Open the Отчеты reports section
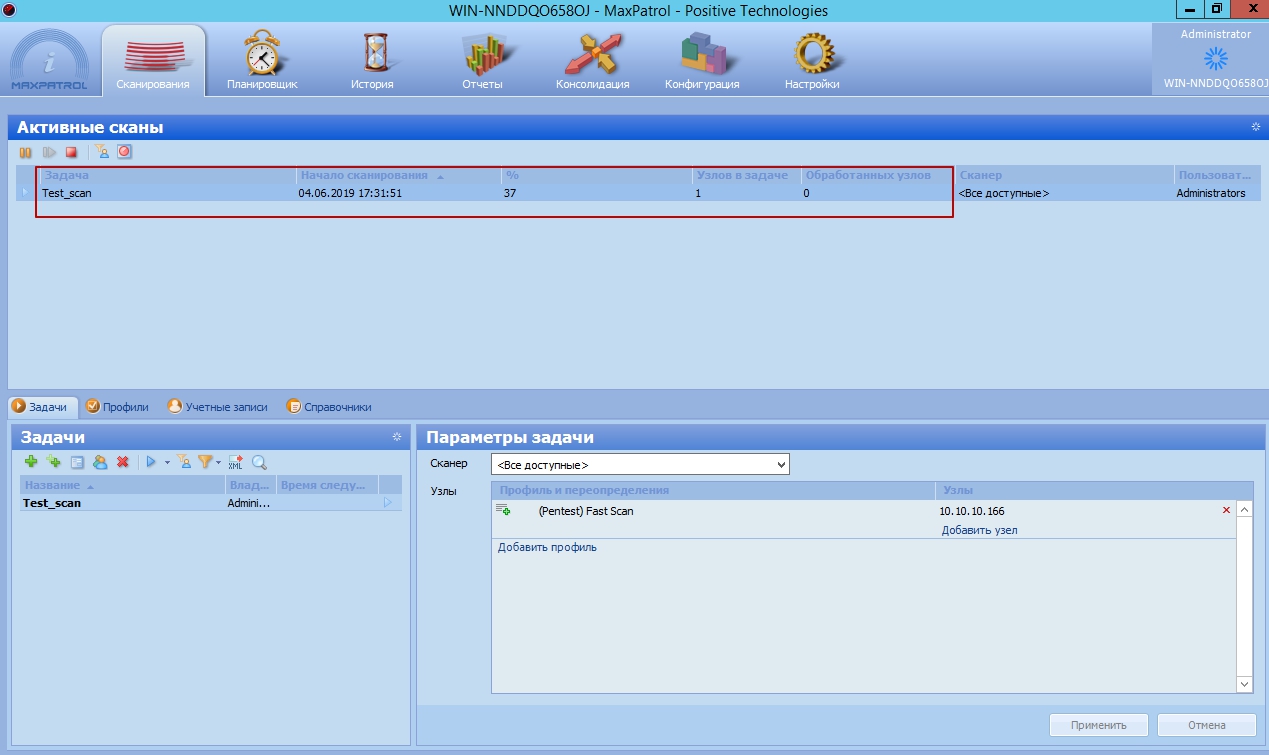The width and height of the screenshot is (1269, 755). [481, 61]
